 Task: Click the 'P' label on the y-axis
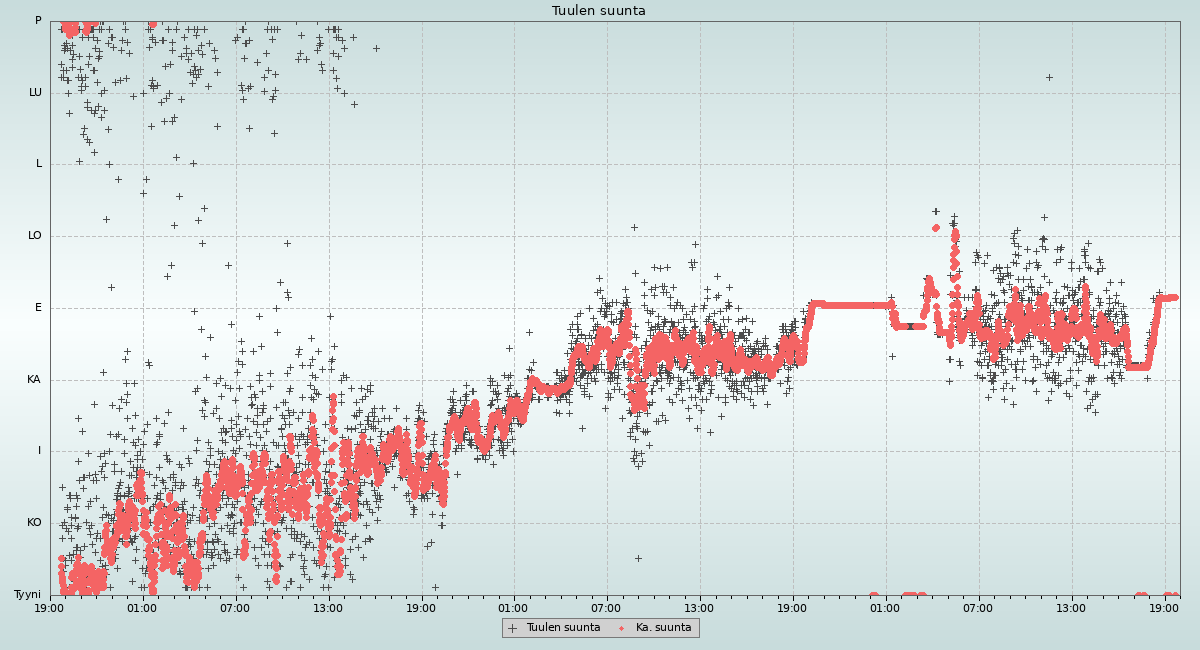[x=38, y=21]
